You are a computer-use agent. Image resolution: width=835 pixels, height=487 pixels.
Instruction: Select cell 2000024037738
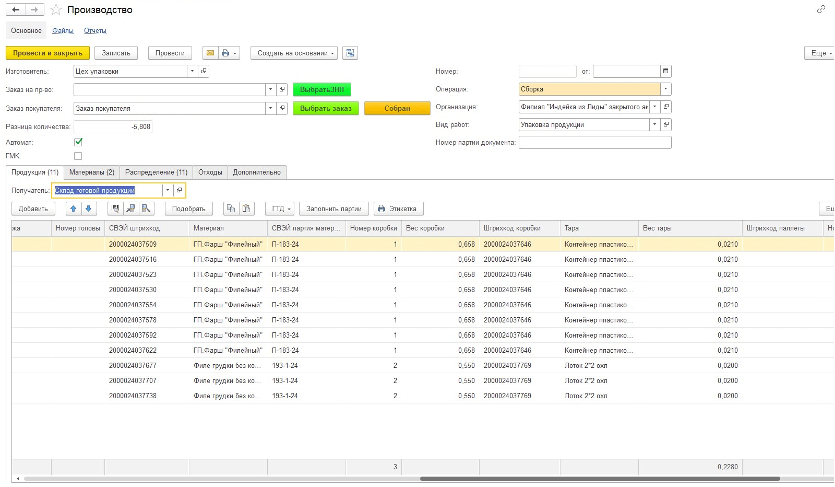146,396
